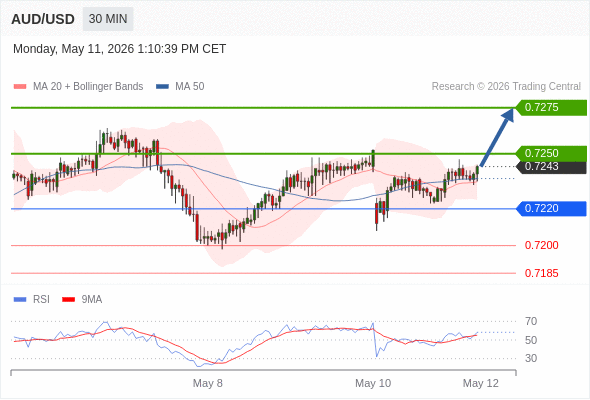Image resolution: width=590 pixels, height=400 pixels.
Task: Toggle the 9MA legend entry
Action: pos(82,300)
